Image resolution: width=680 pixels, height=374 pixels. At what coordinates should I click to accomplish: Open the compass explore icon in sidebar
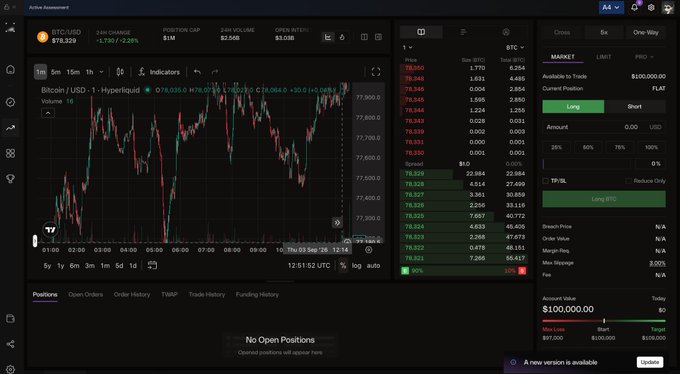[10, 102]
